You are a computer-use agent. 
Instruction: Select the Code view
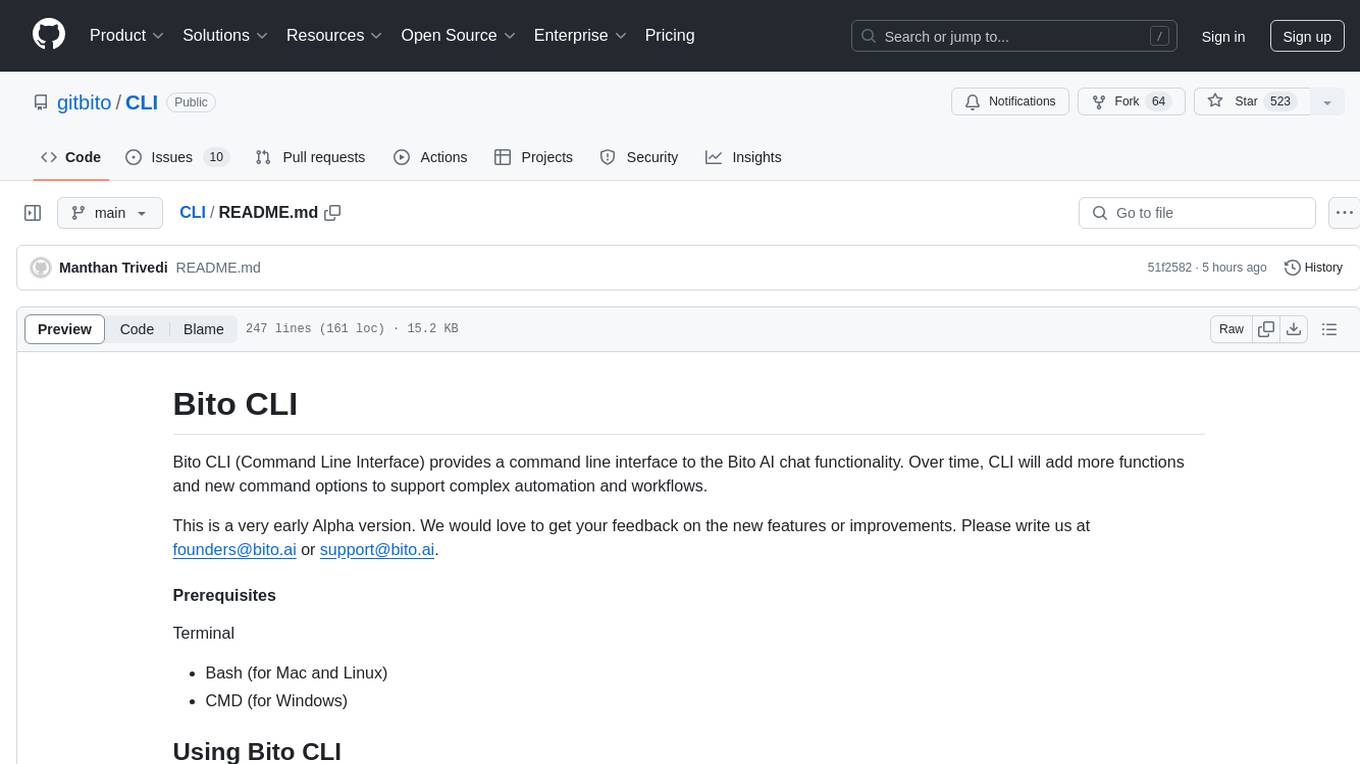tap(137, 329)
